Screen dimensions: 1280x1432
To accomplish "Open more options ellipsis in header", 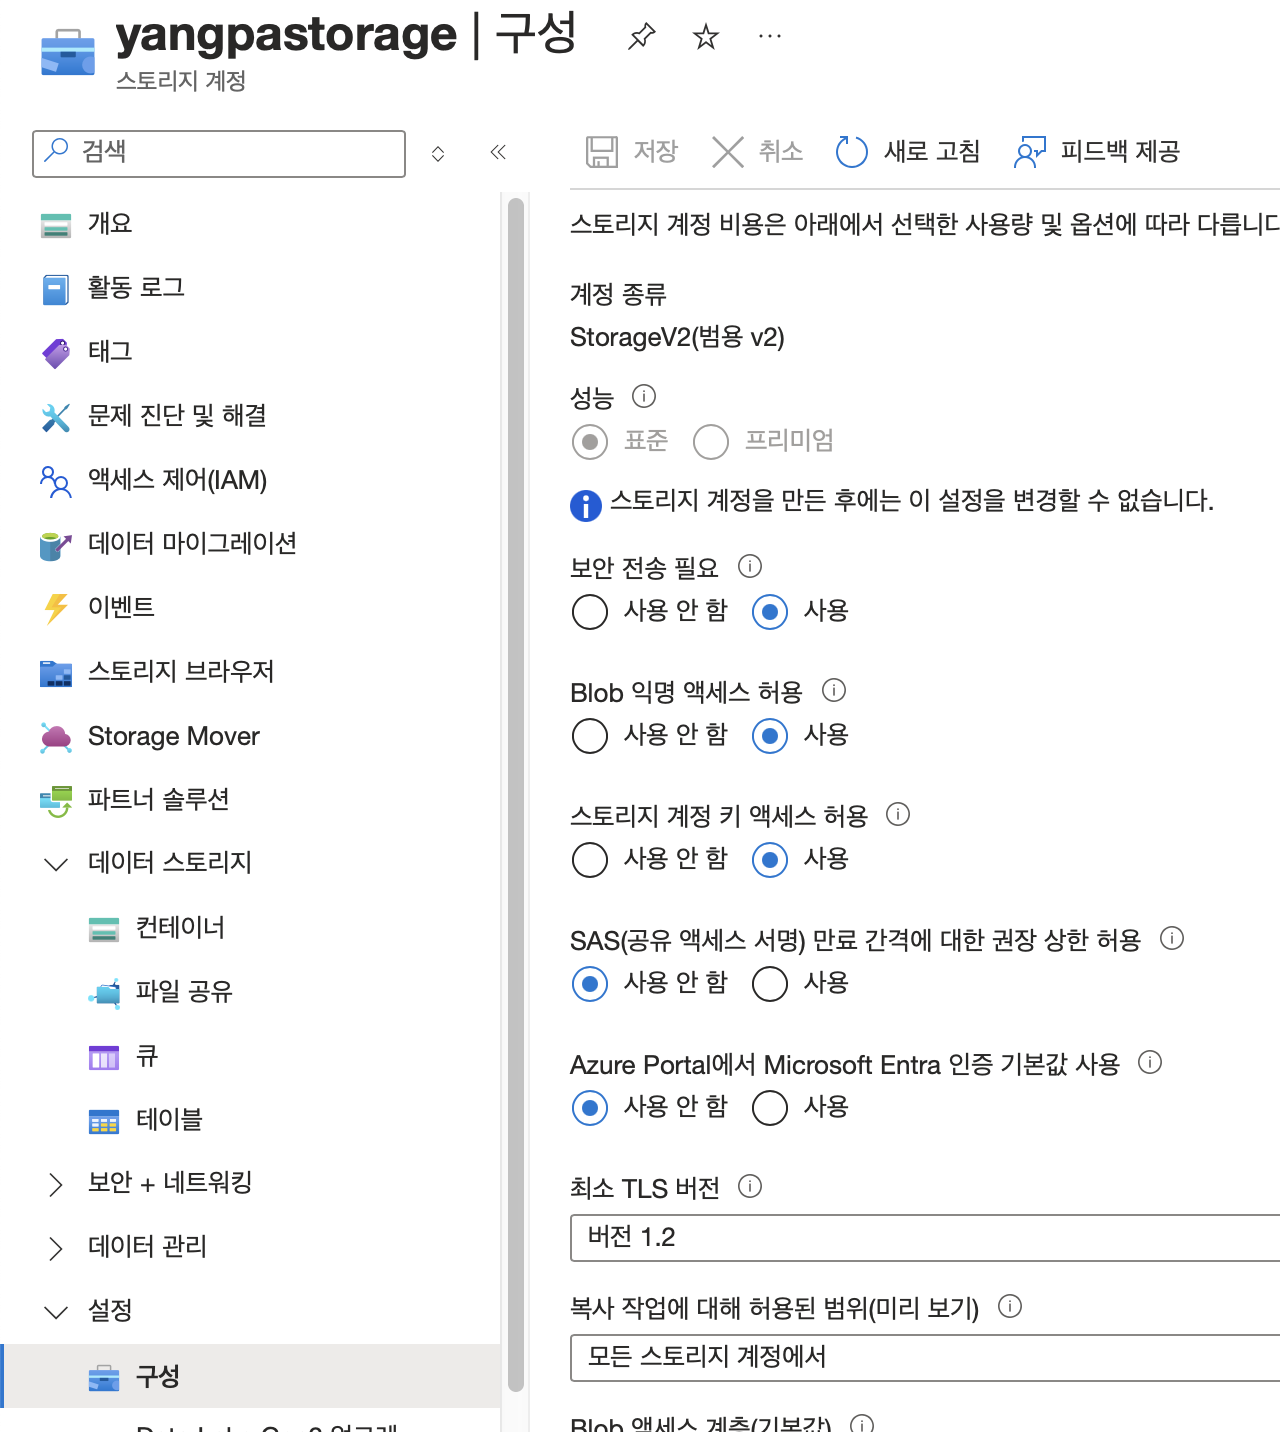I will click(769, 37).
